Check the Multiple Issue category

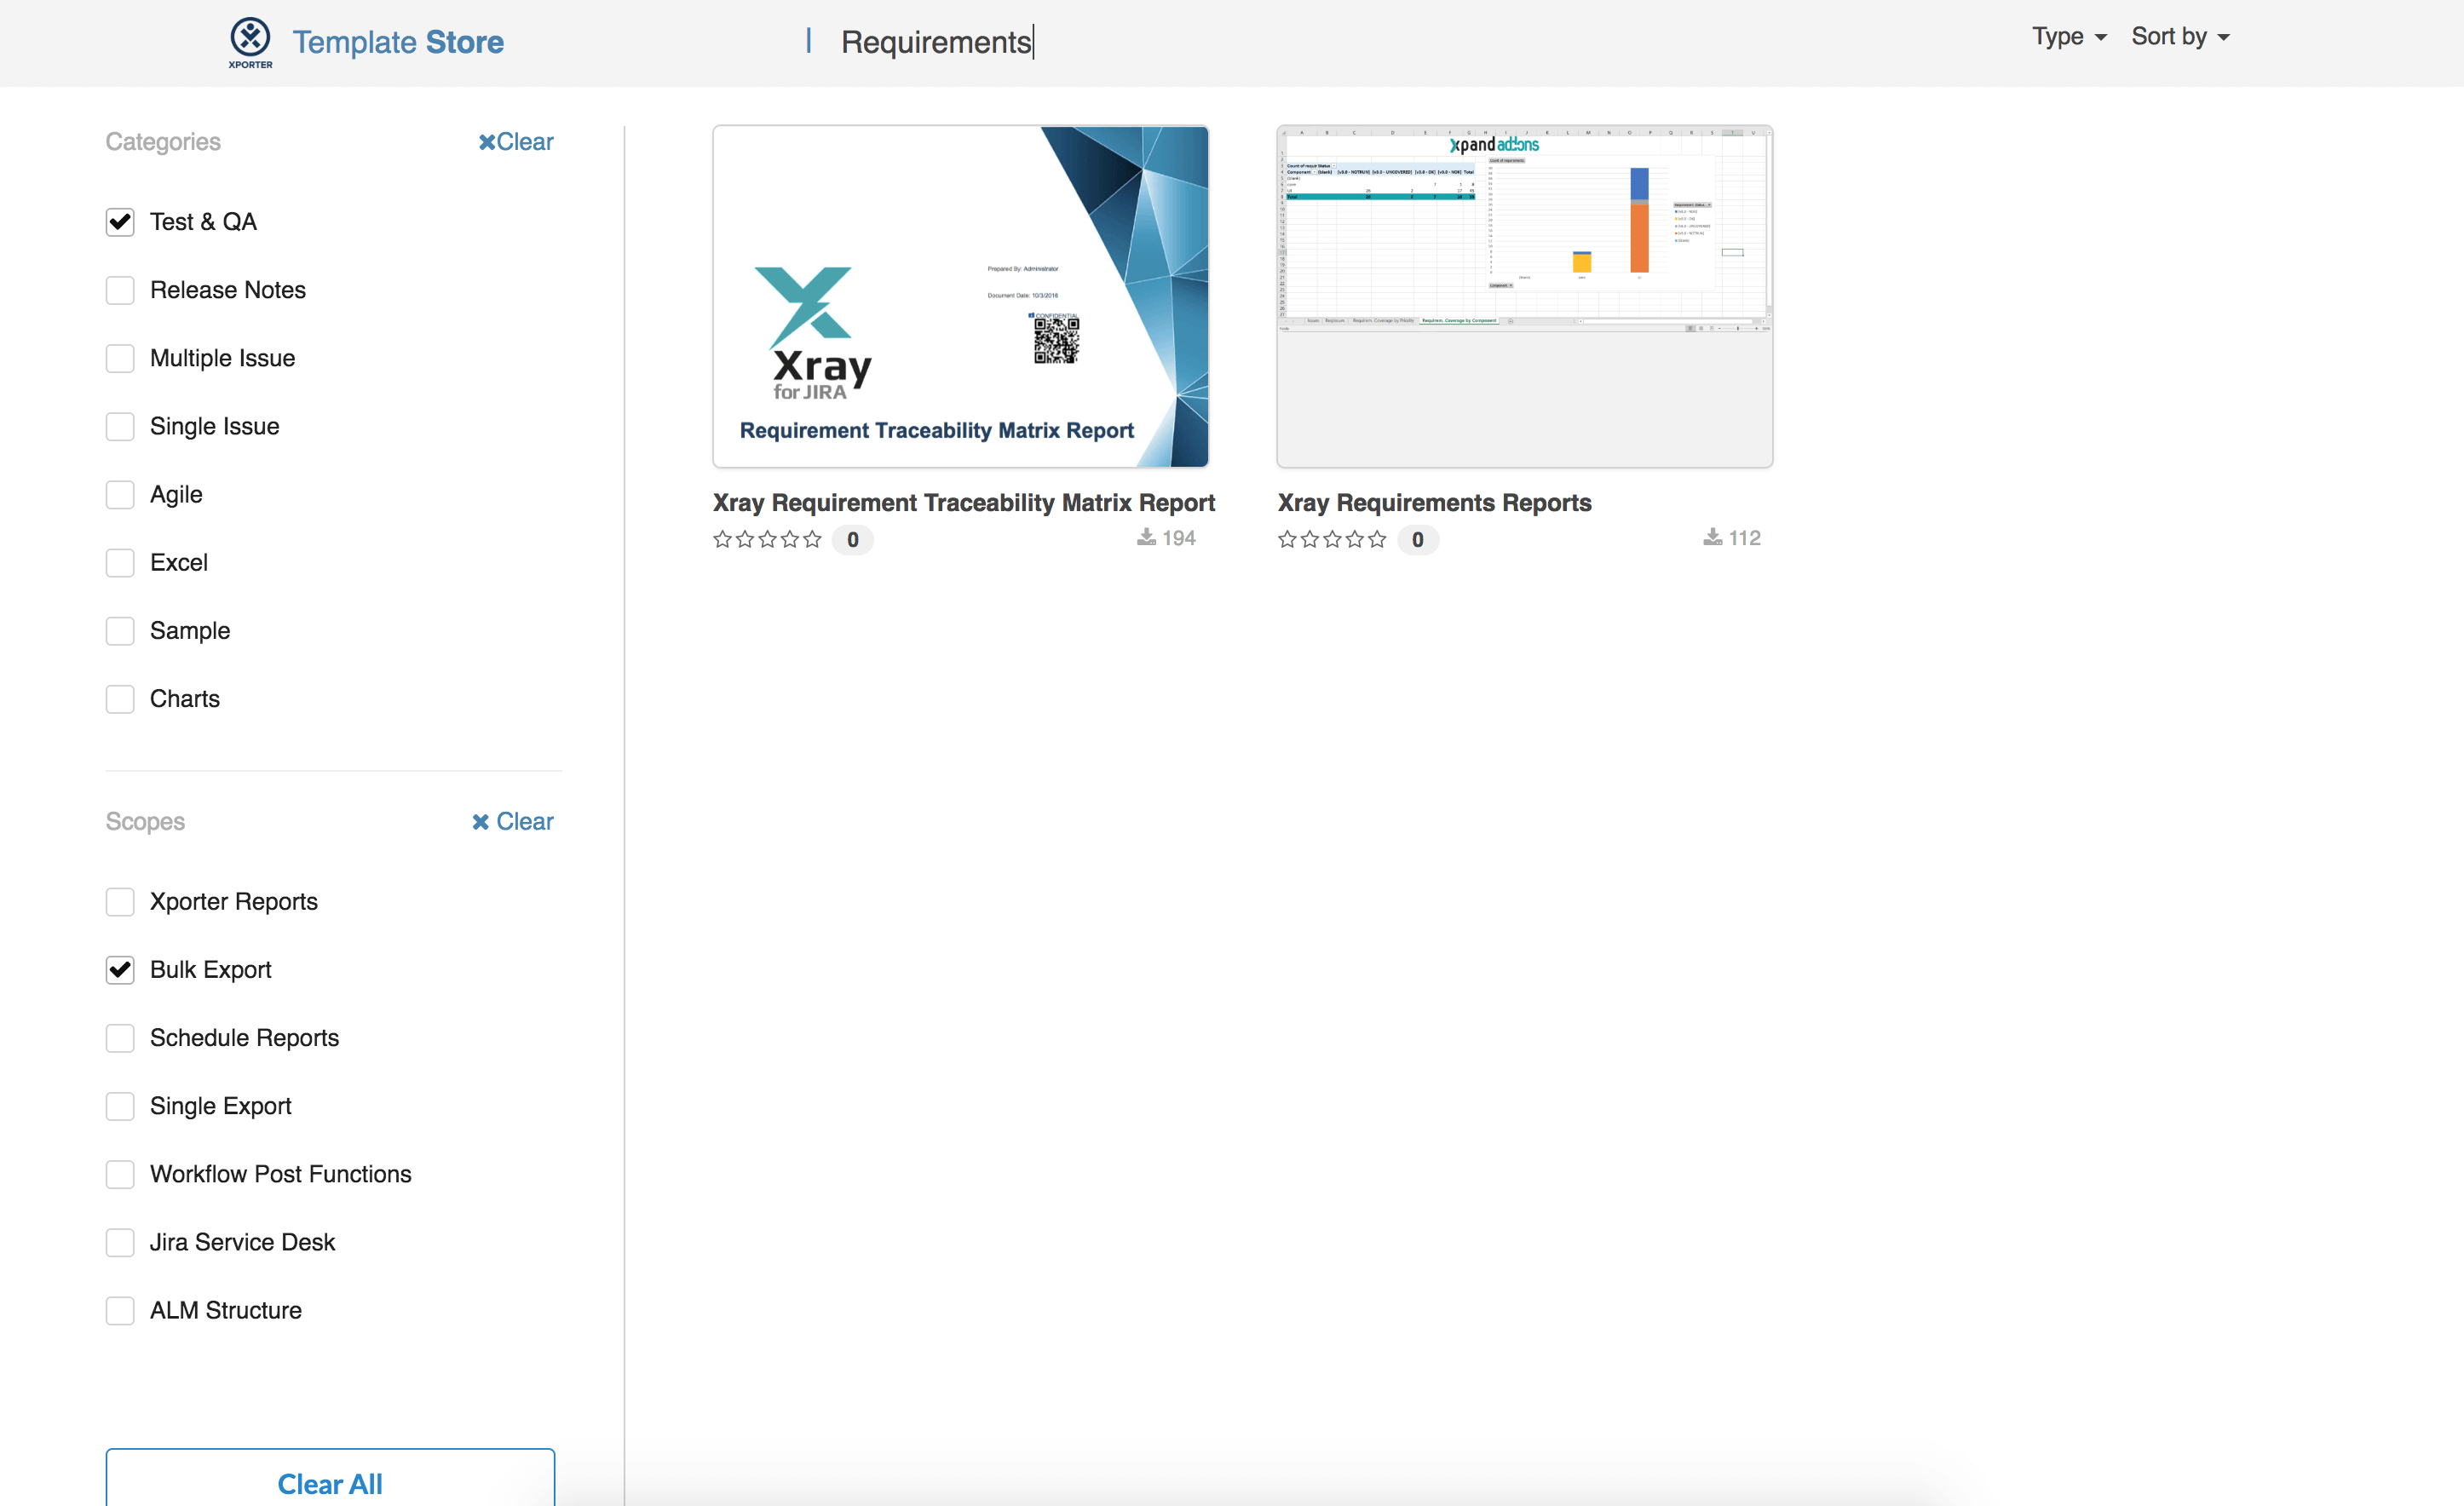pos(120,358)
